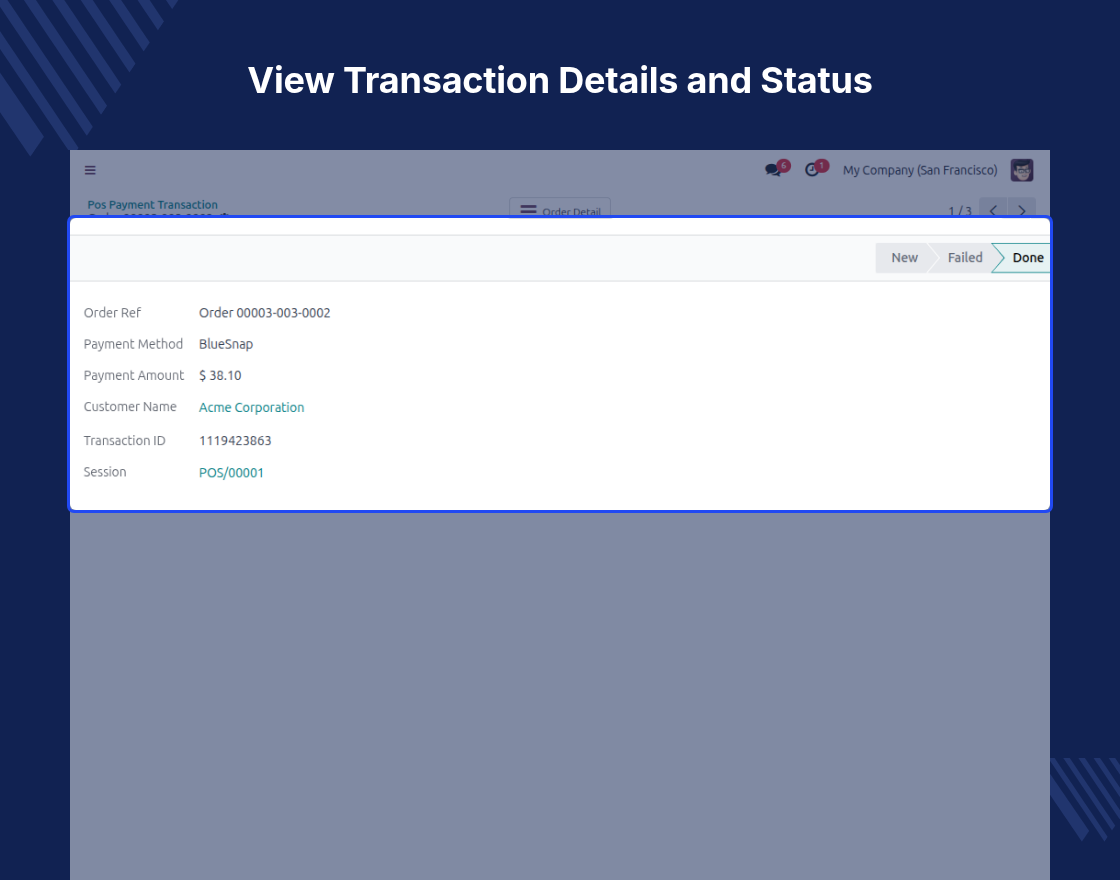
Task: Open Pos Payment Transaction breadcrumb
Action: coord(153,204)
